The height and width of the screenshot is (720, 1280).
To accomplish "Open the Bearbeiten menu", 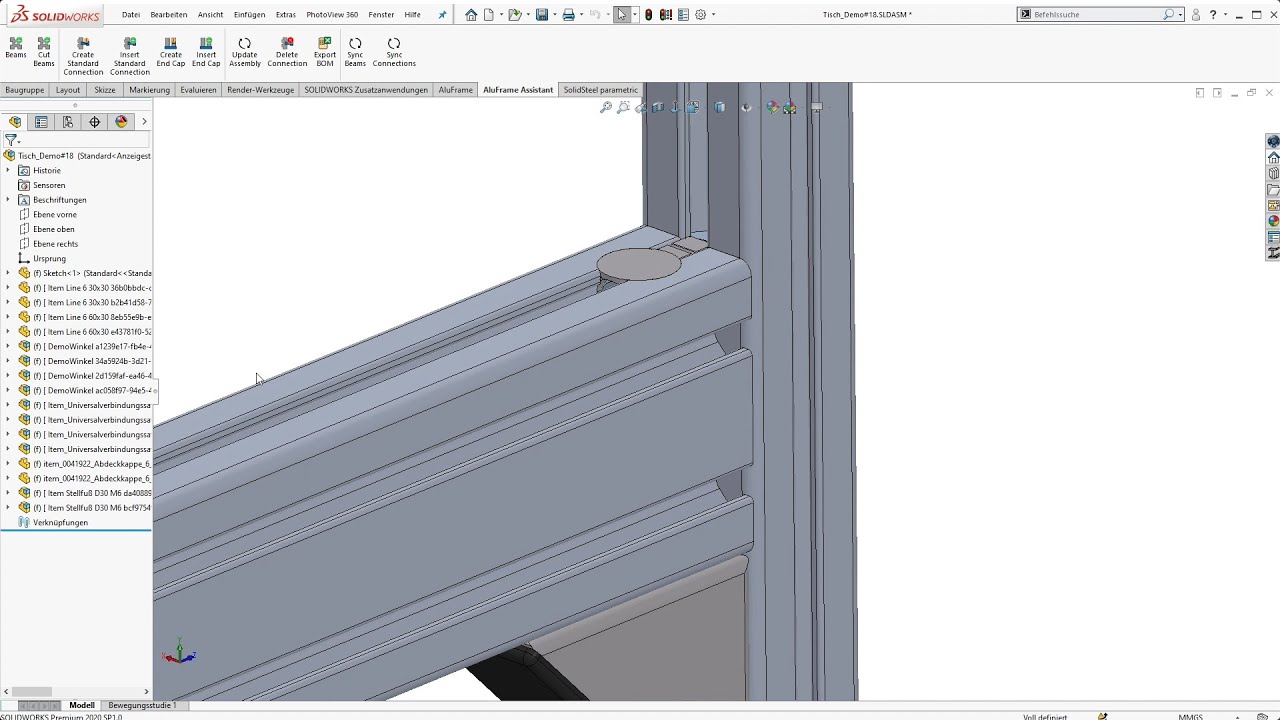I will point(169,15).
